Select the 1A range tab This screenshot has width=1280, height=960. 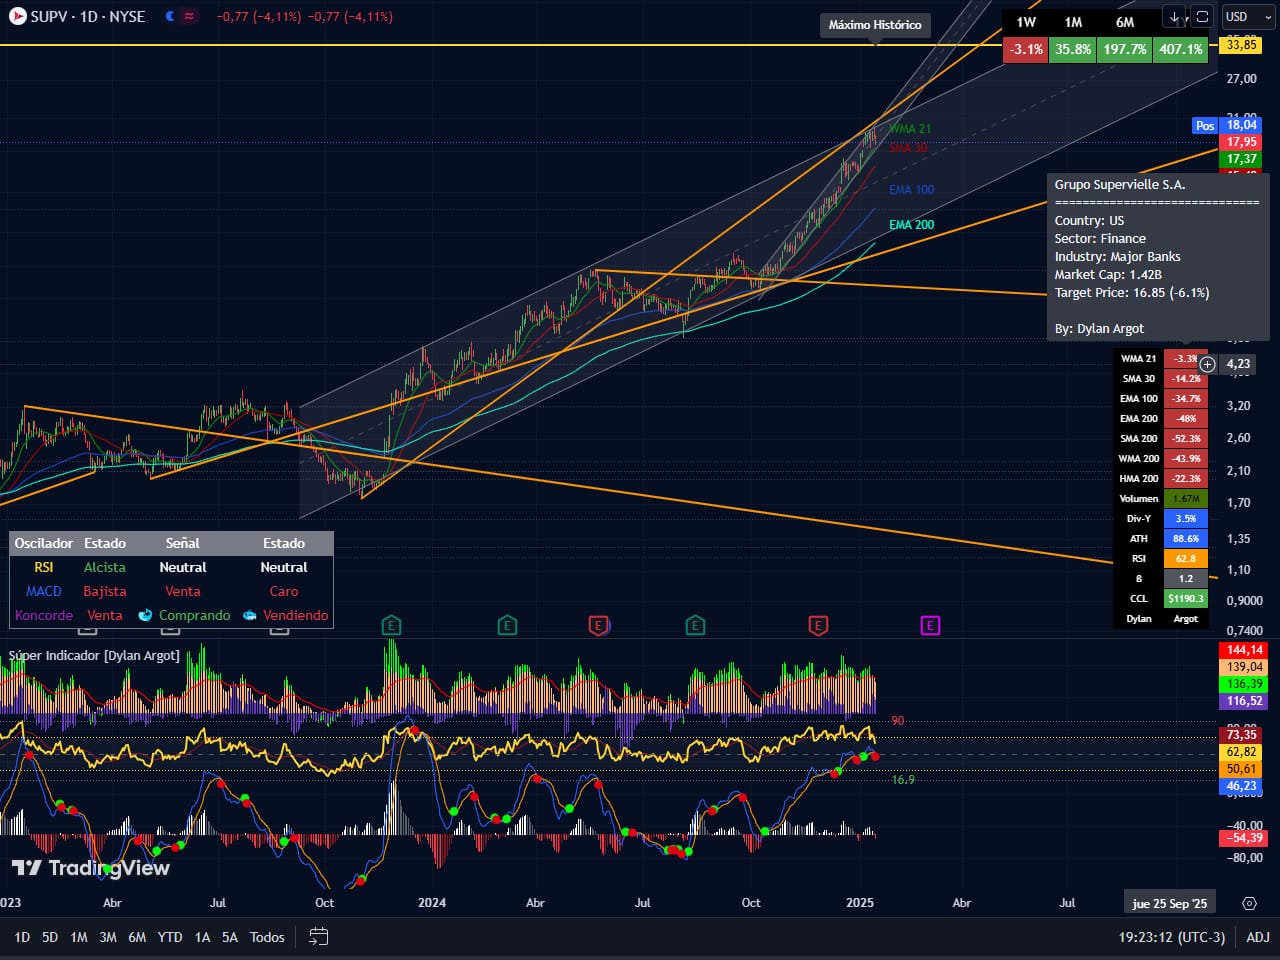coord(202,937)
